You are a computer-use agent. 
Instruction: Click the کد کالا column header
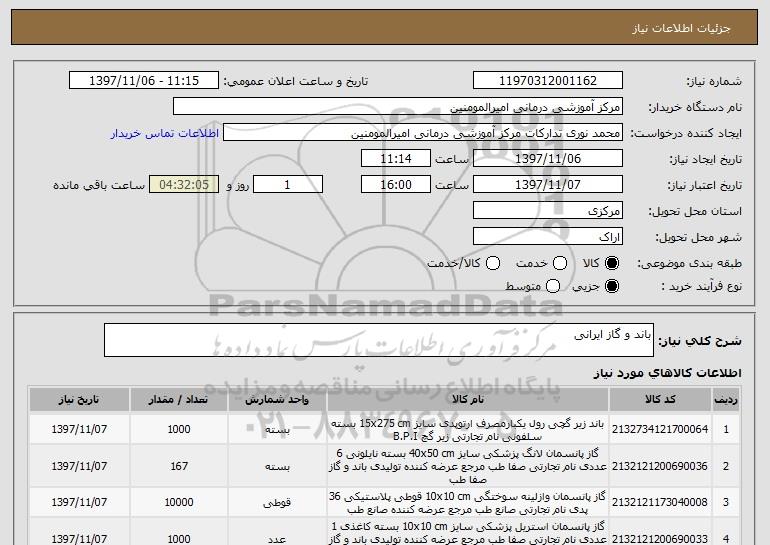(x=660, y=400)
